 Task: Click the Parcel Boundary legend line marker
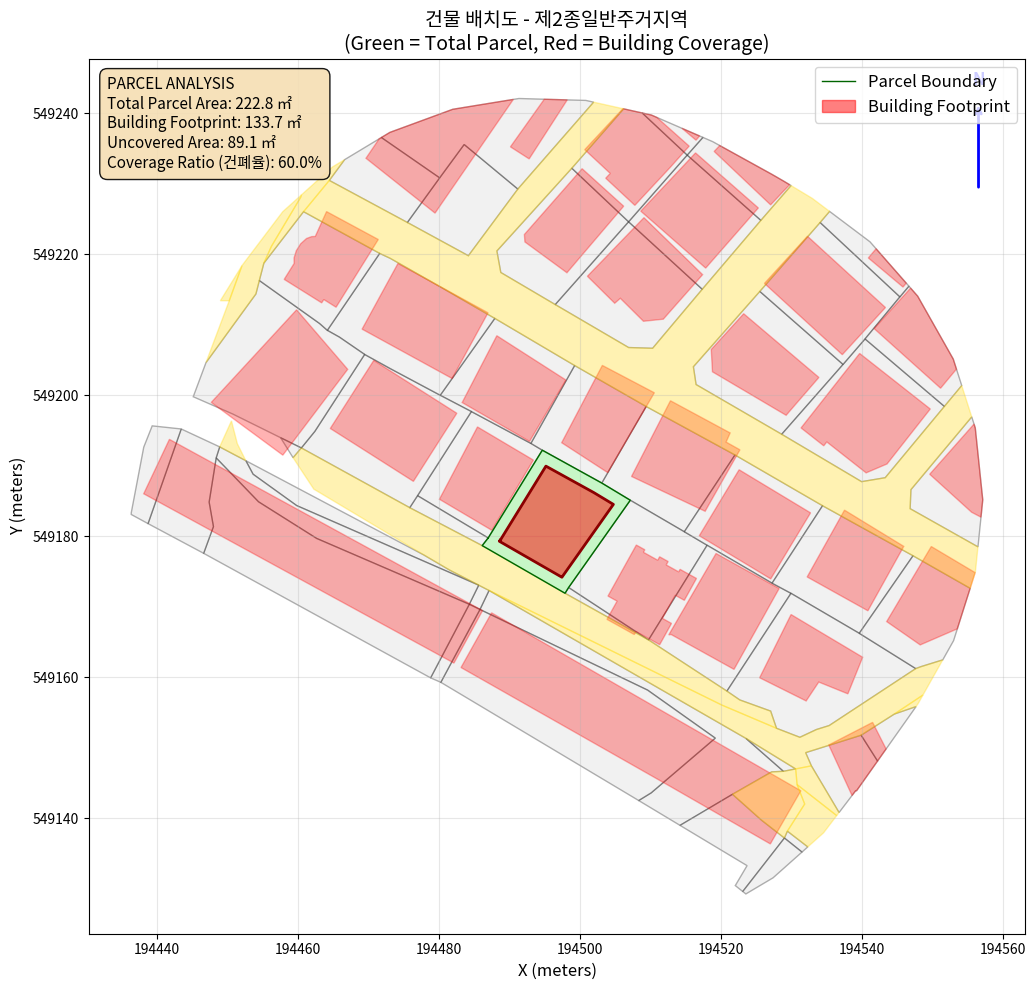point(838,81)
